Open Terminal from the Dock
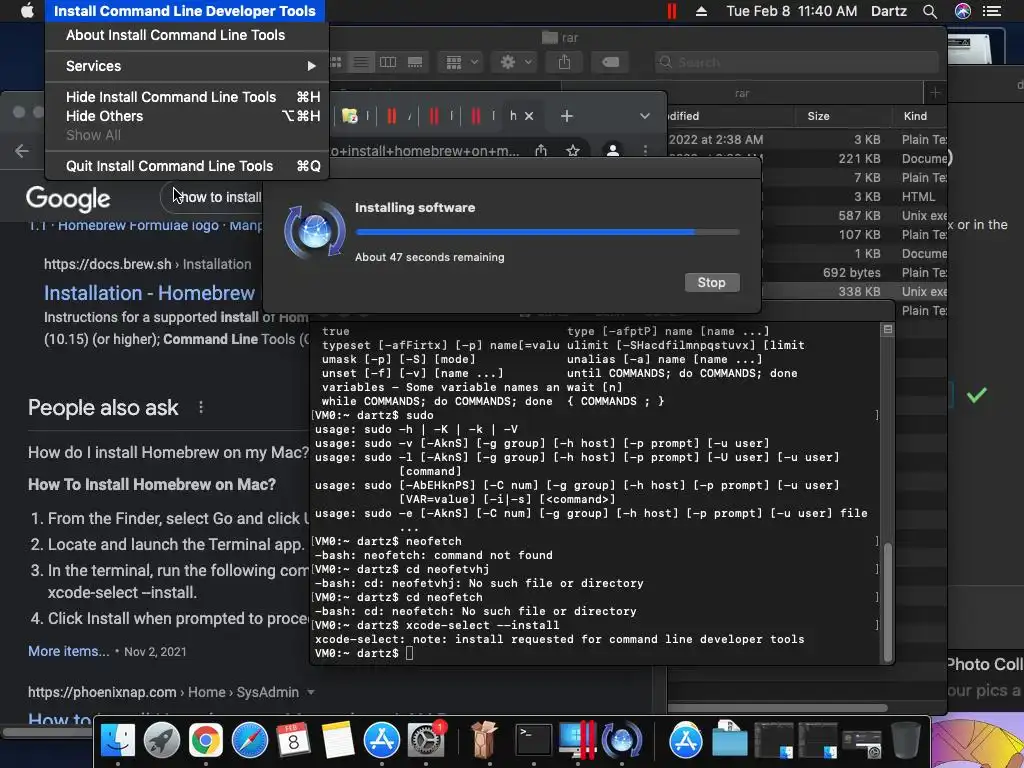This screenshot has width=1024, height=768. [x=534, y=741]
